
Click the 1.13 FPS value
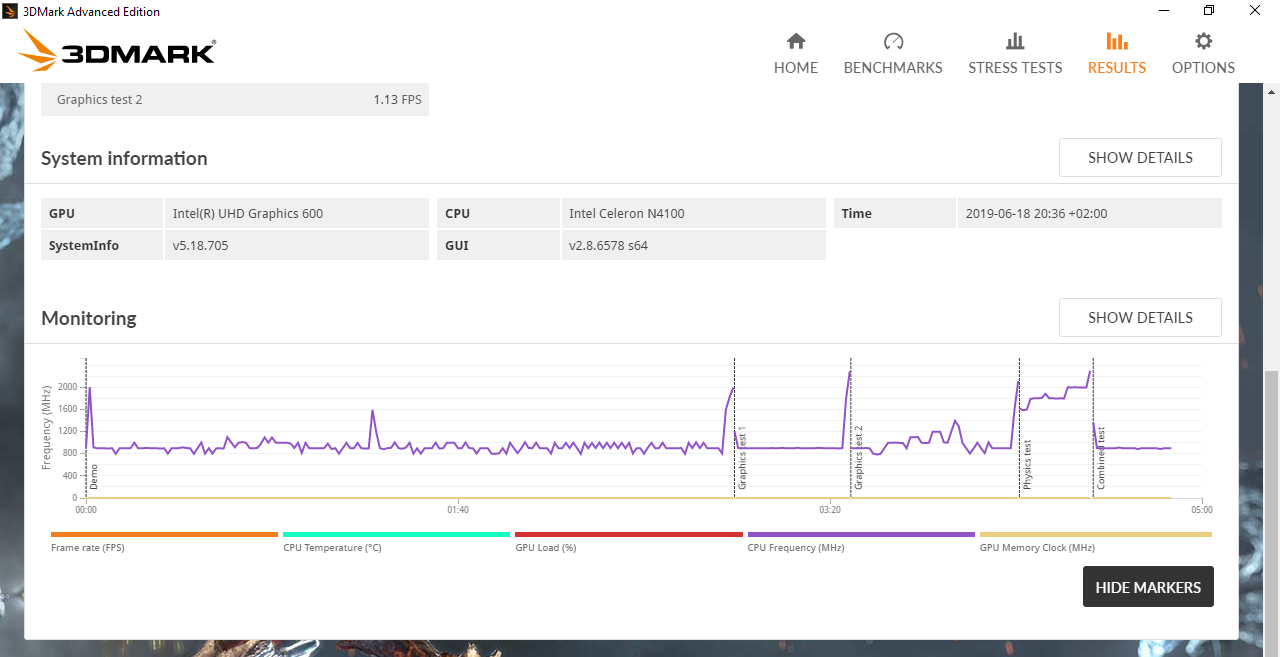tap(397, 100)
